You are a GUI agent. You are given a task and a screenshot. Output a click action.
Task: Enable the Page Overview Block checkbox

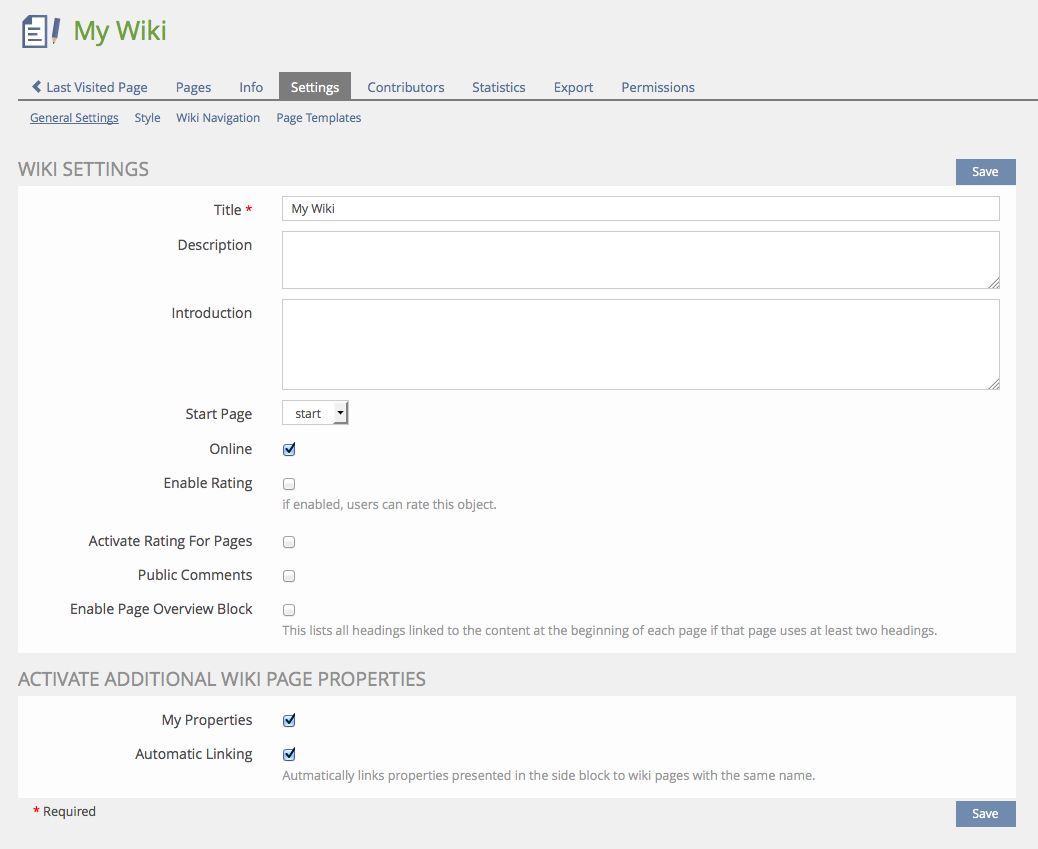point(289,610)
